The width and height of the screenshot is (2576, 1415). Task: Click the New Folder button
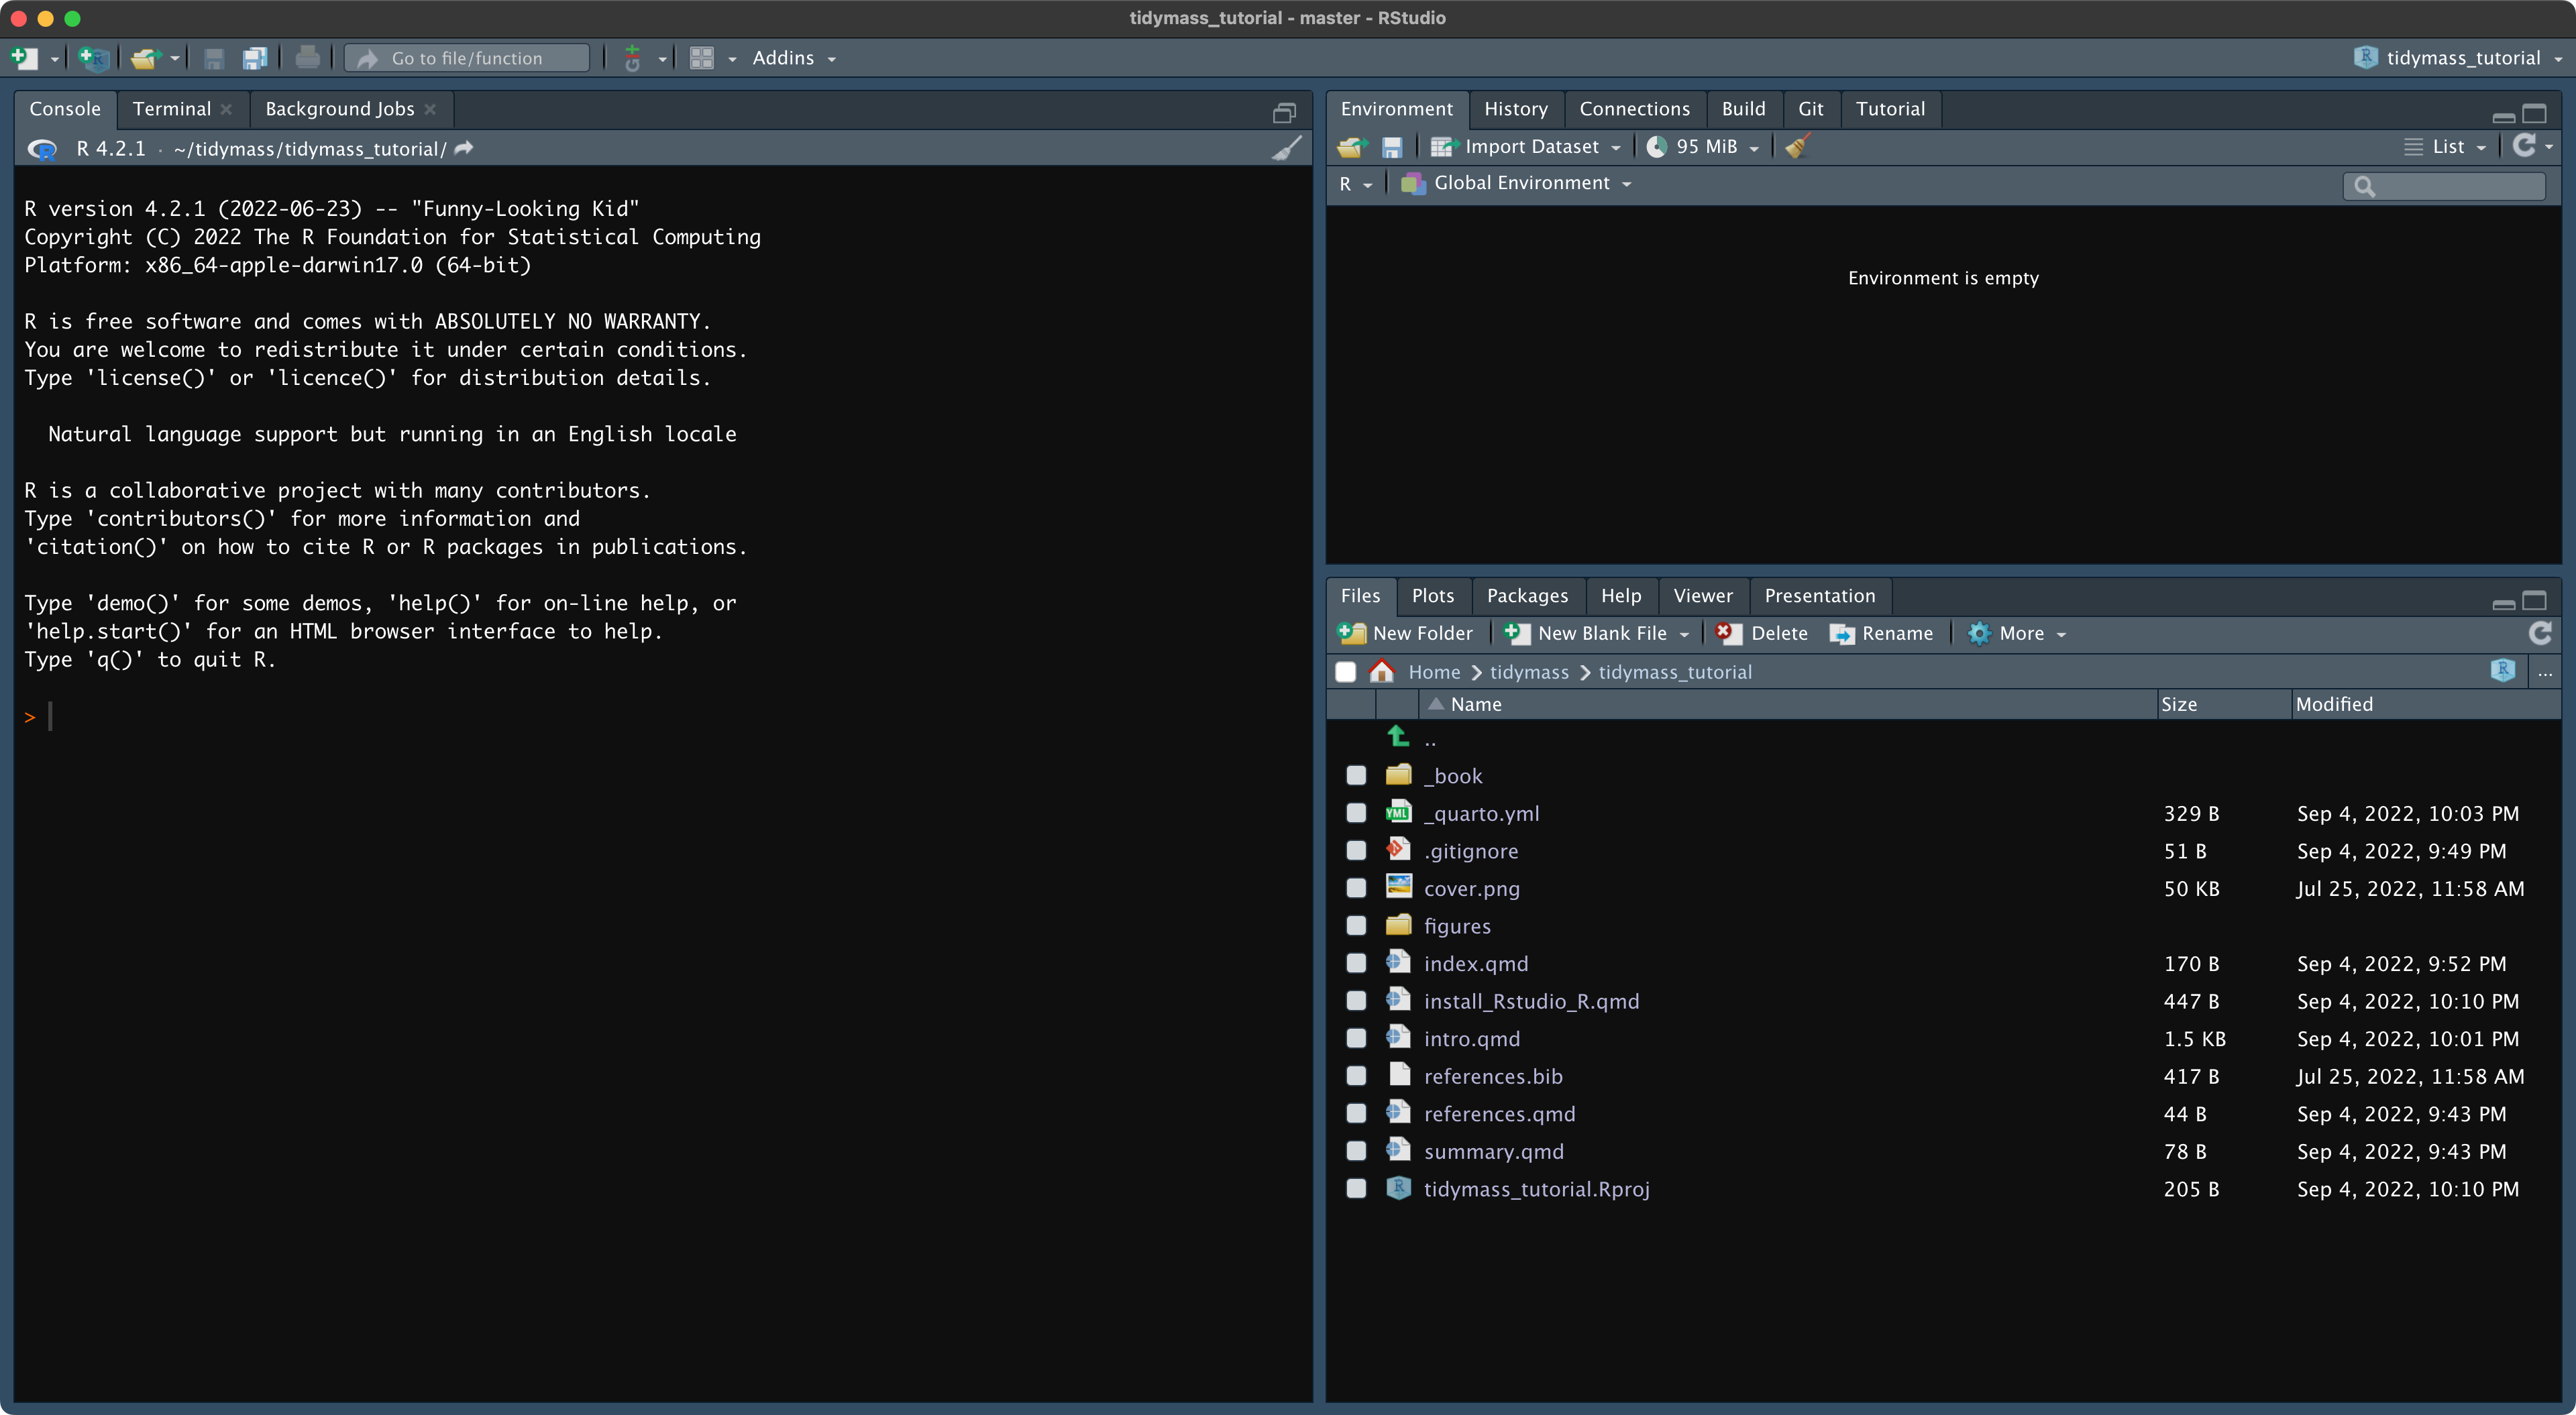1405,633
